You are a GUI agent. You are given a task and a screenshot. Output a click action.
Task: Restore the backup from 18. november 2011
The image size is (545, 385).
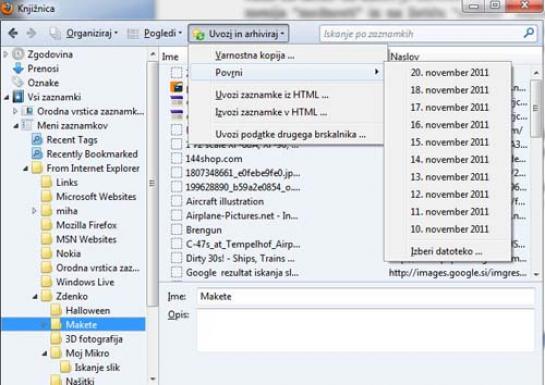[449, 90]
